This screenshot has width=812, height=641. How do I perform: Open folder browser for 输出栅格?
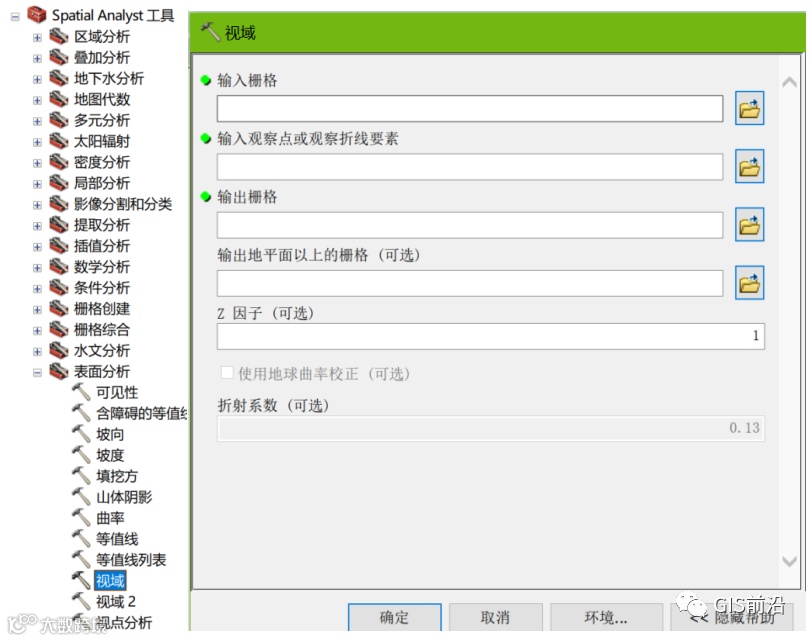tap(749, 224)
